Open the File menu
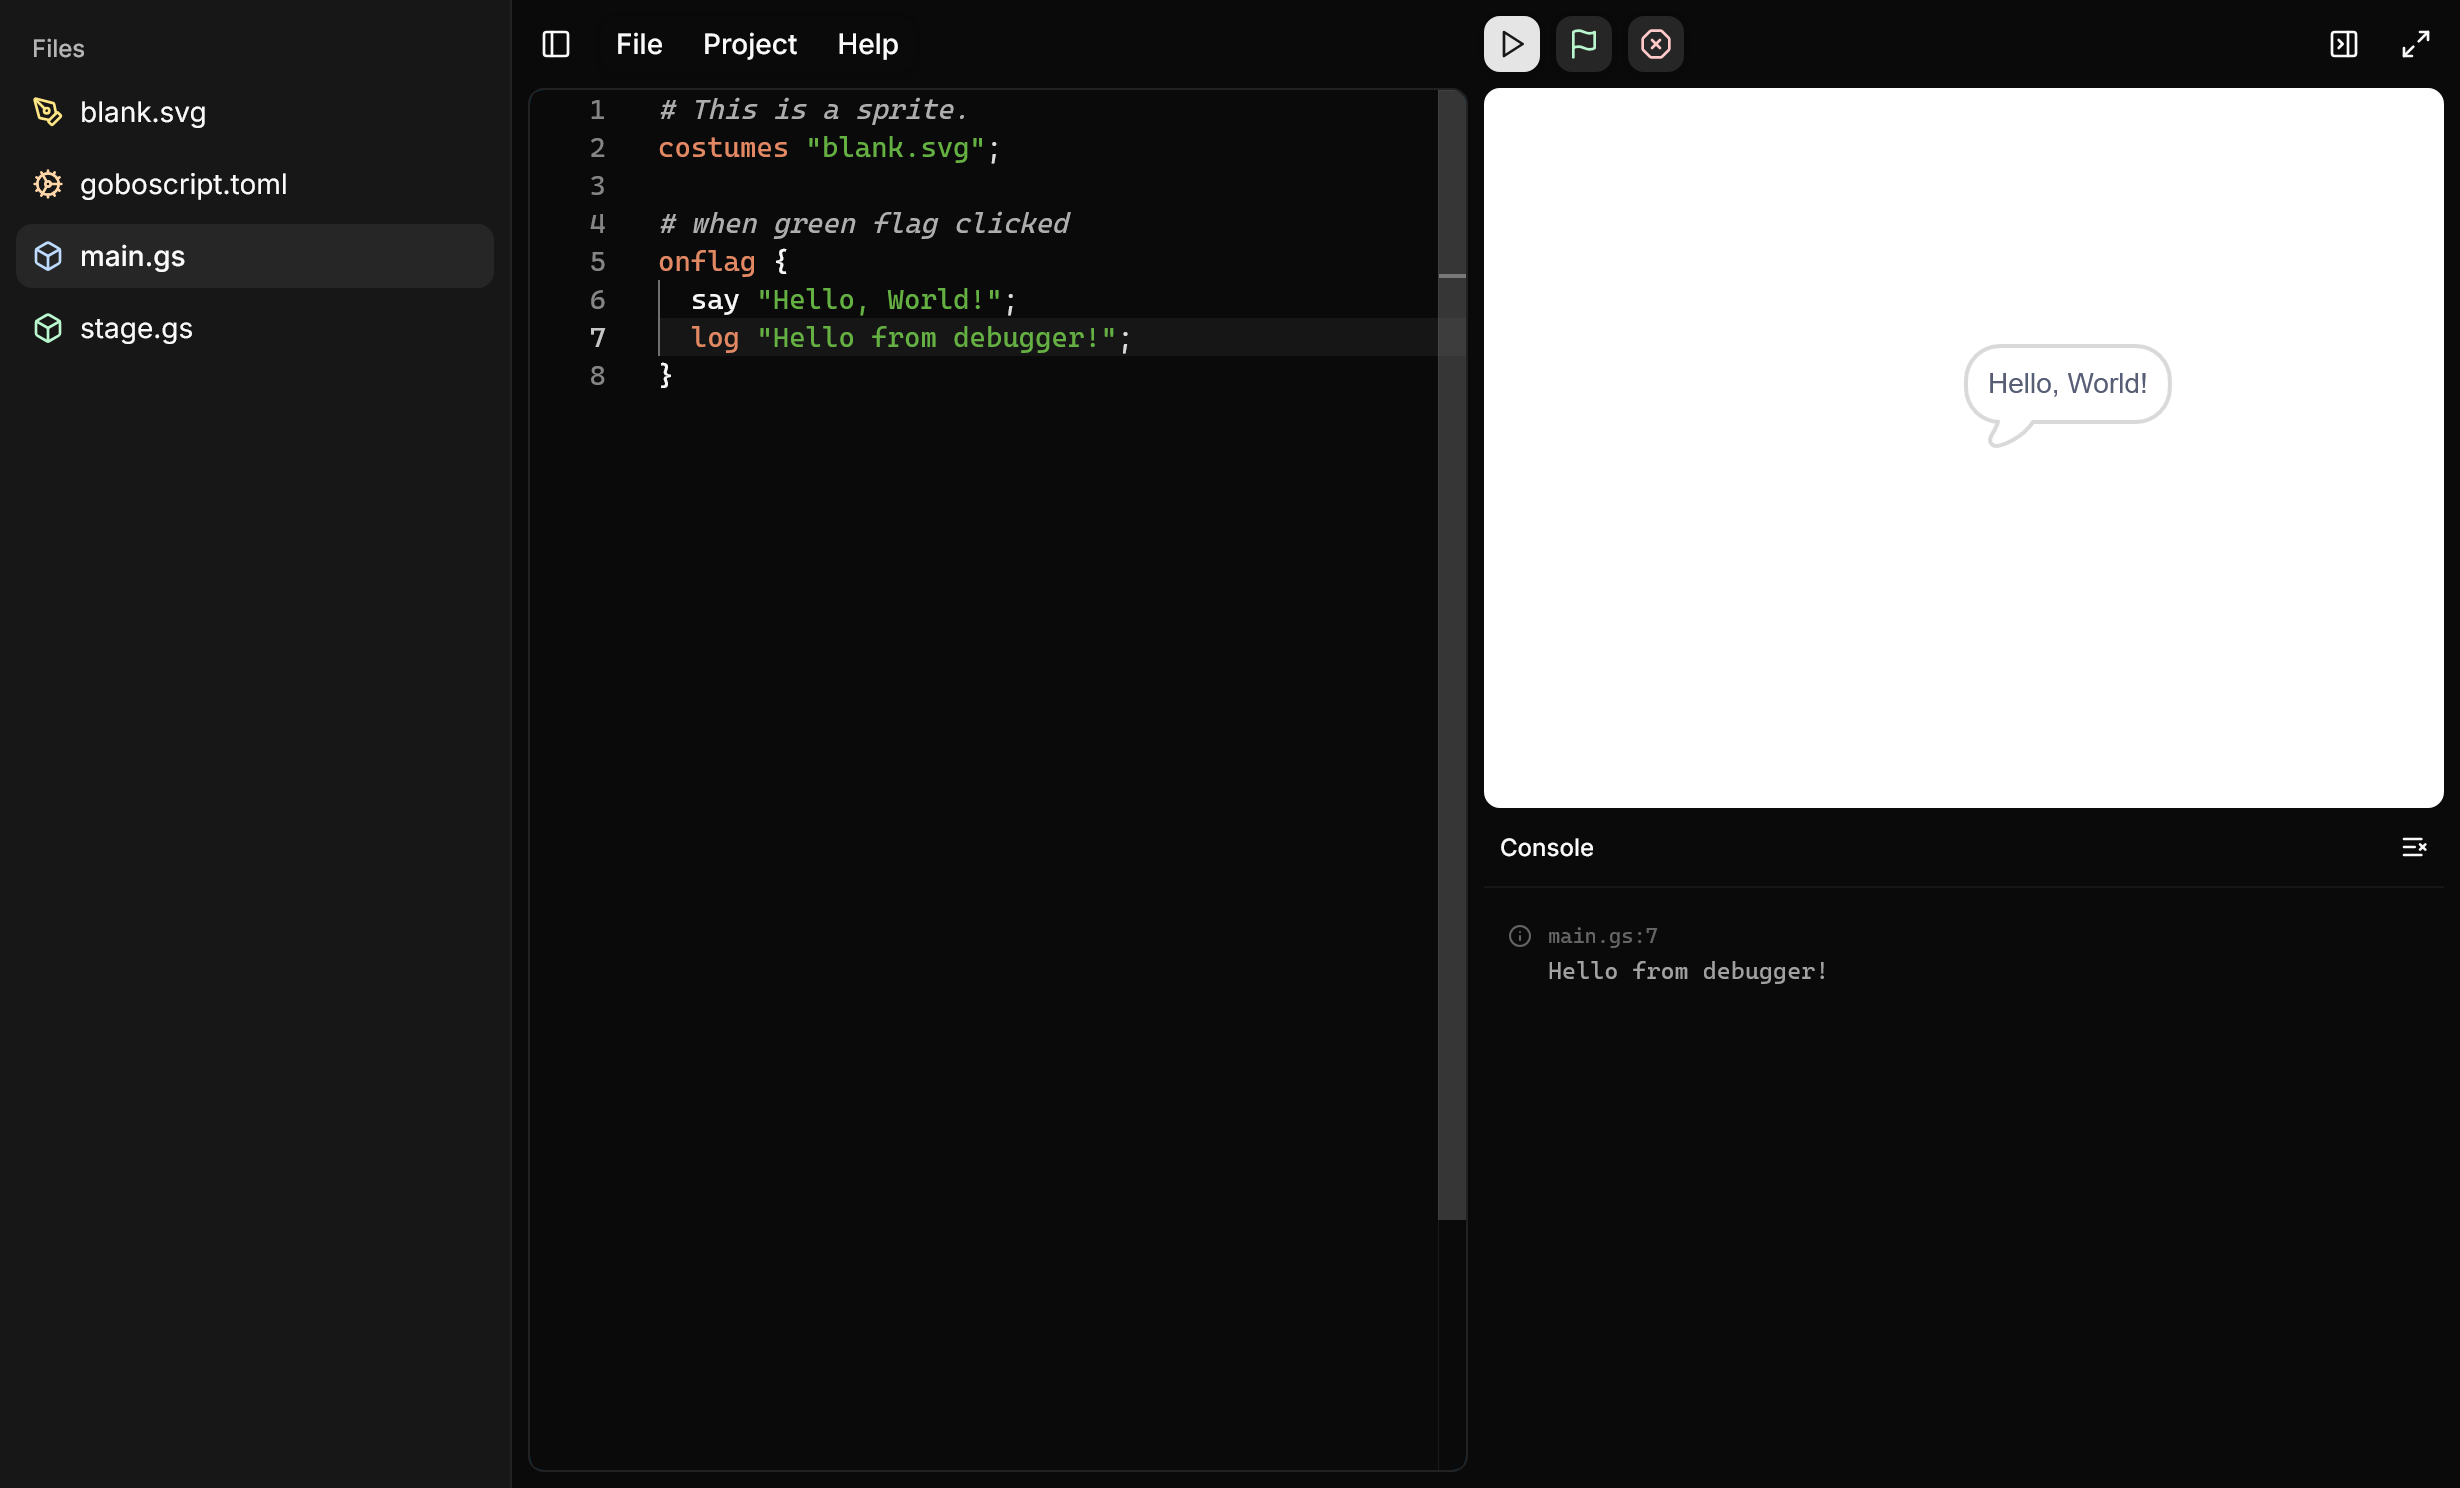The width and height of the screenshot is (2460, 1488). [x=639, y=44]
